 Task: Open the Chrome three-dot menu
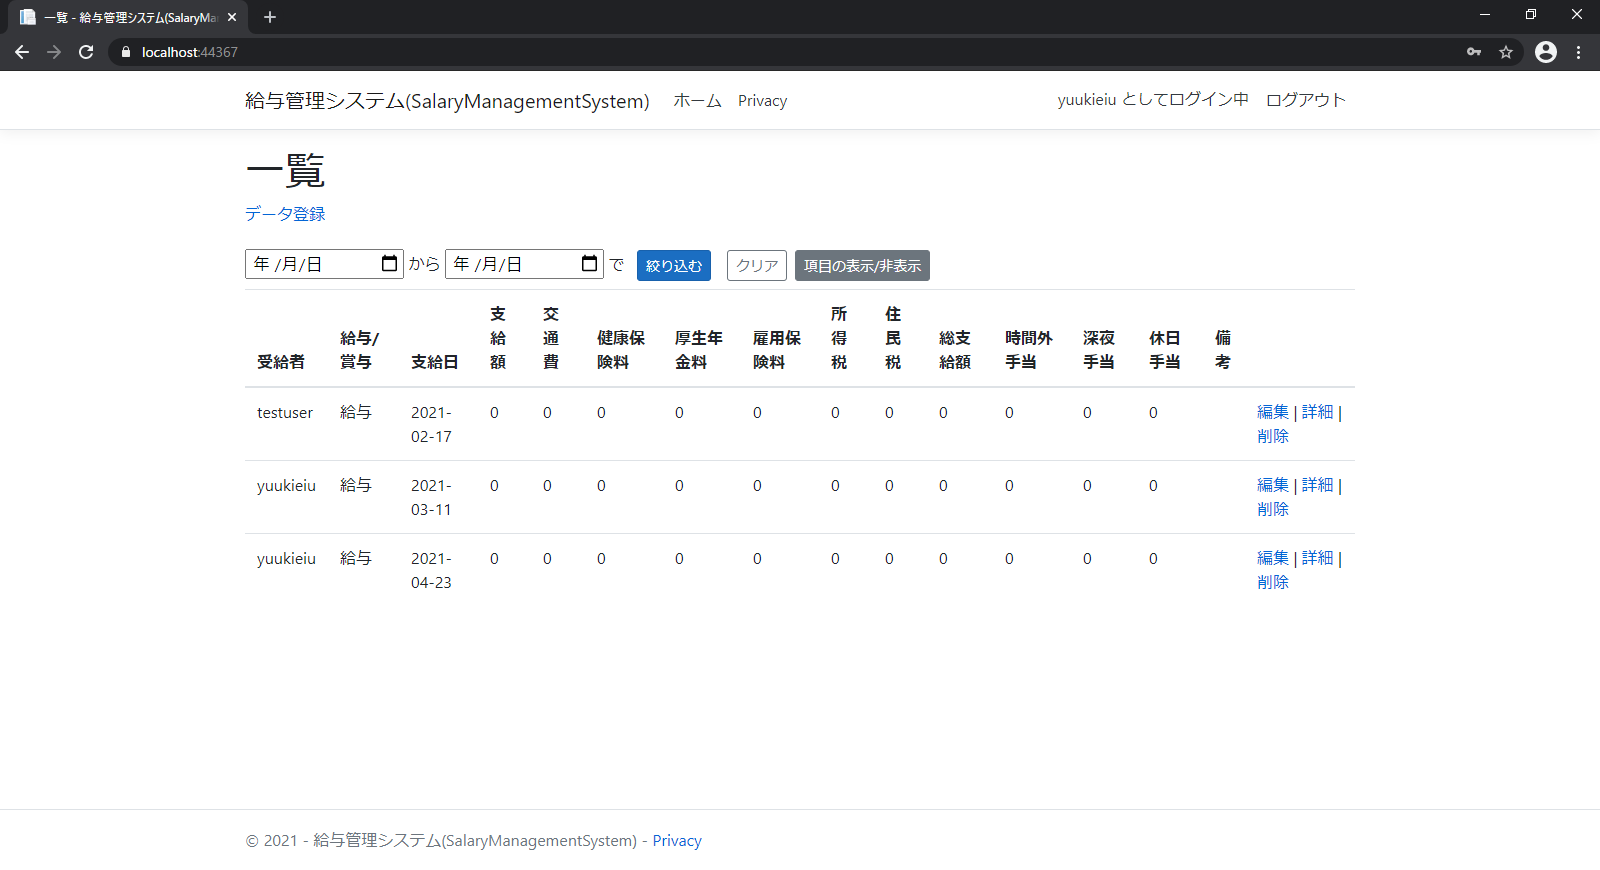tap(1579, 52)
